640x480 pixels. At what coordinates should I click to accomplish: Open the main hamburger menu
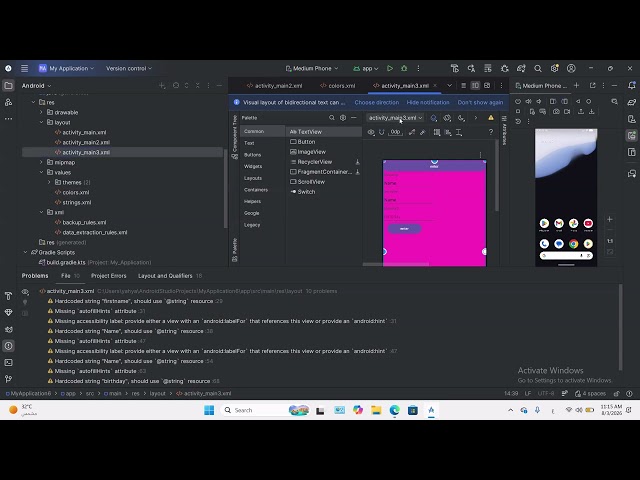pyautogui.click(x=24, y=68)
